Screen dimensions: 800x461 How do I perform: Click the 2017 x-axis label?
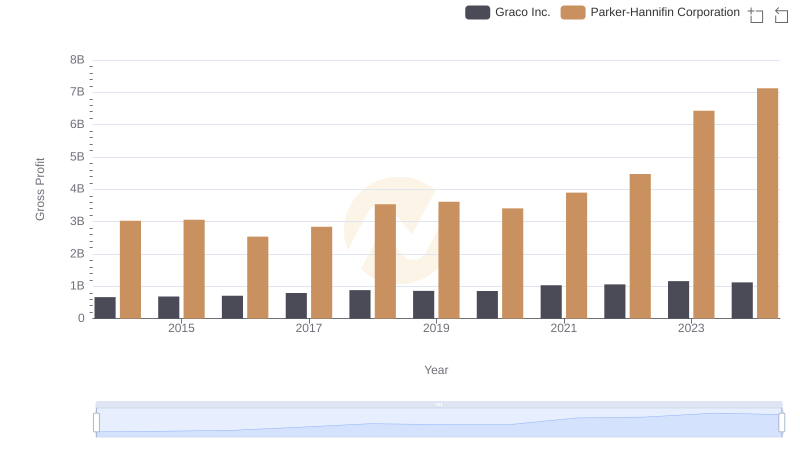coord(309,328)
